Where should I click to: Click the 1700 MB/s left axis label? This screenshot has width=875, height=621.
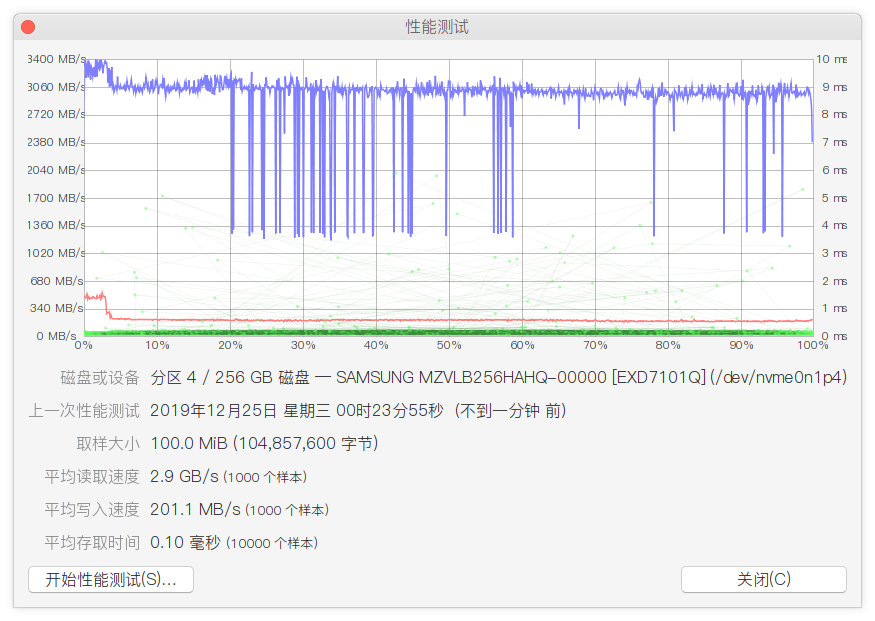[57, 198]
